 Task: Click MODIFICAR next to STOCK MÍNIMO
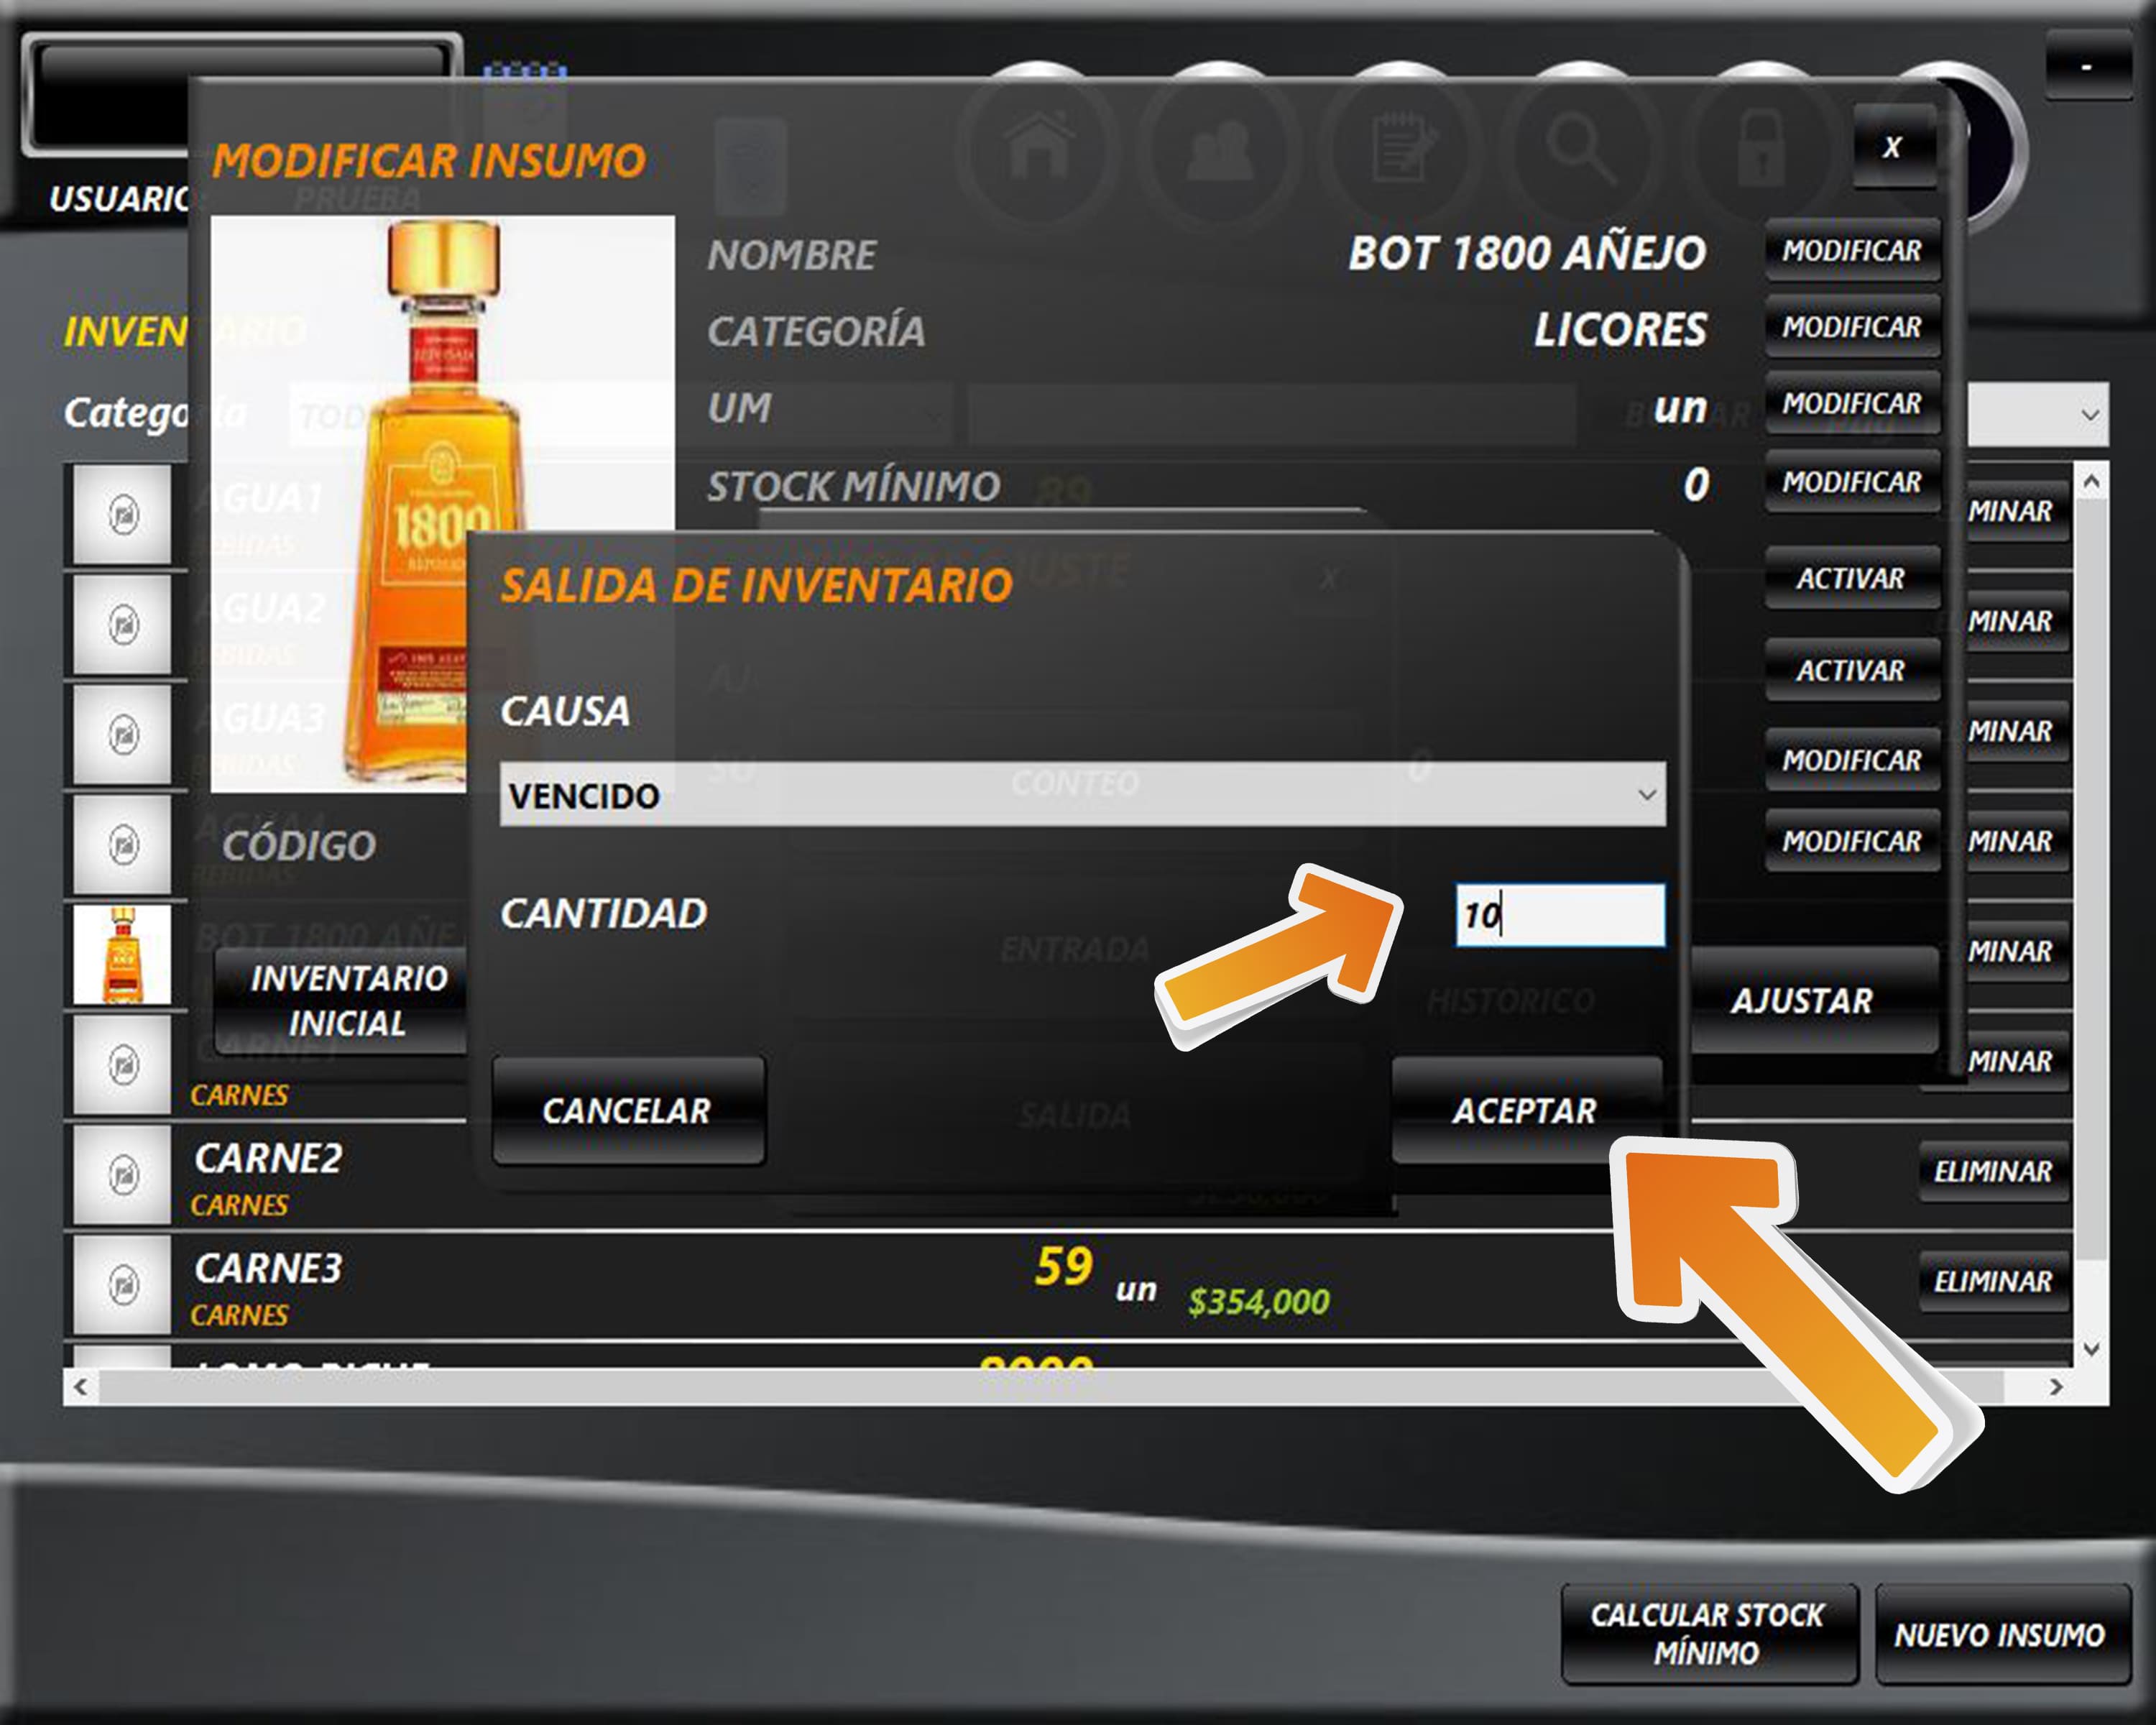1851,482
